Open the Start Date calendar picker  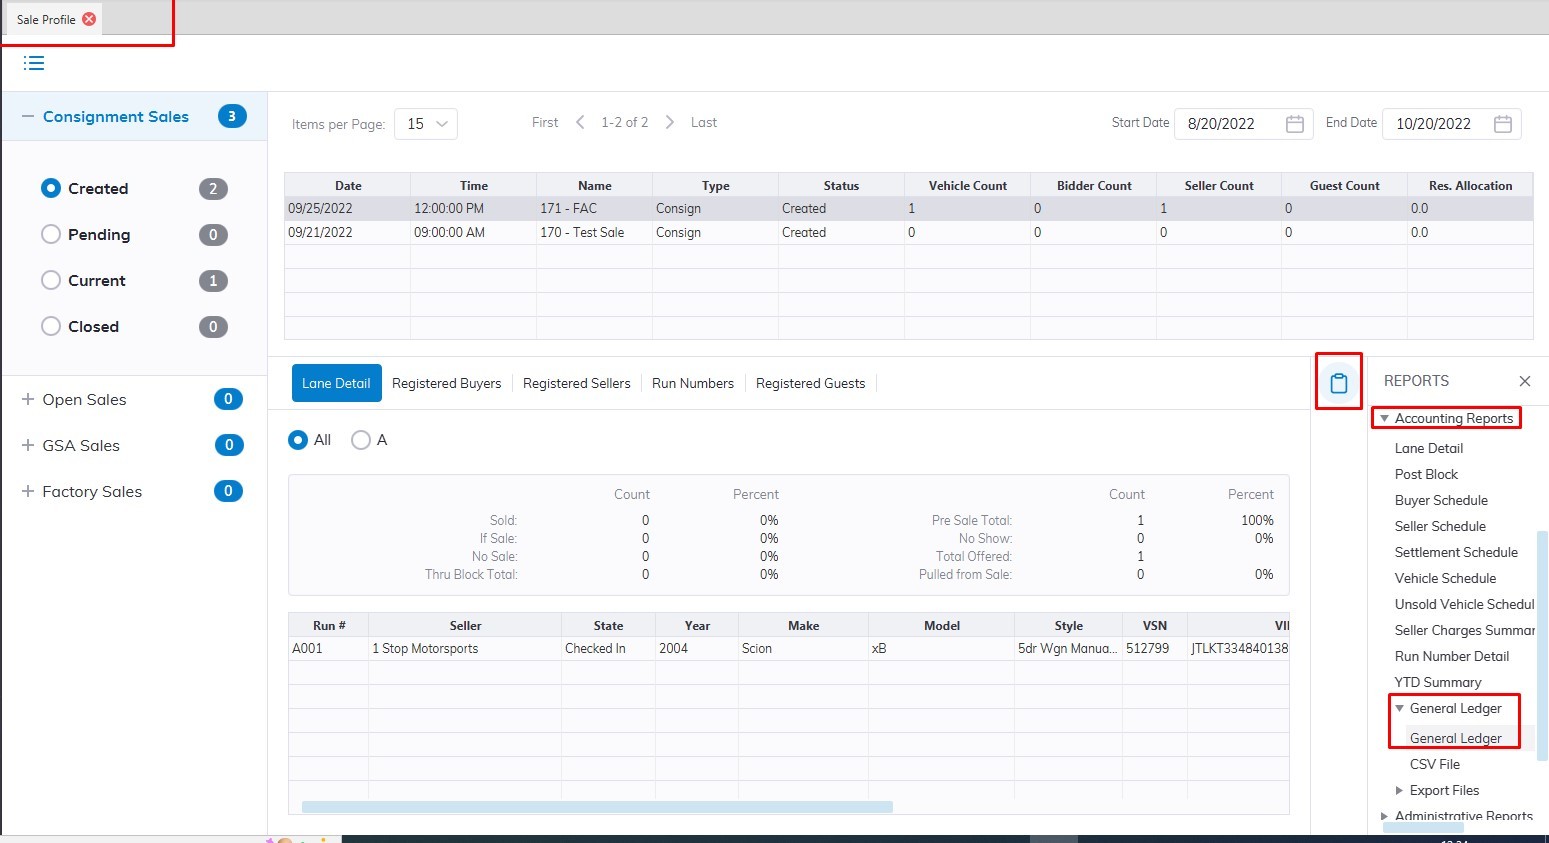pos(1294,124)
